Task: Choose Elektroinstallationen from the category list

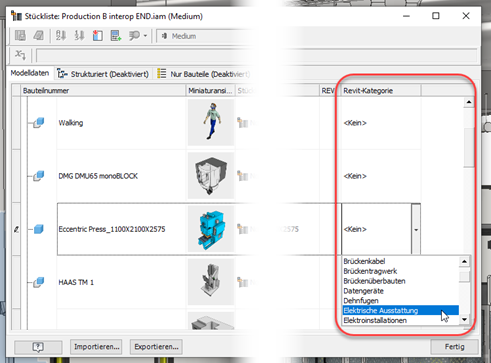Action: pos(401,320)
